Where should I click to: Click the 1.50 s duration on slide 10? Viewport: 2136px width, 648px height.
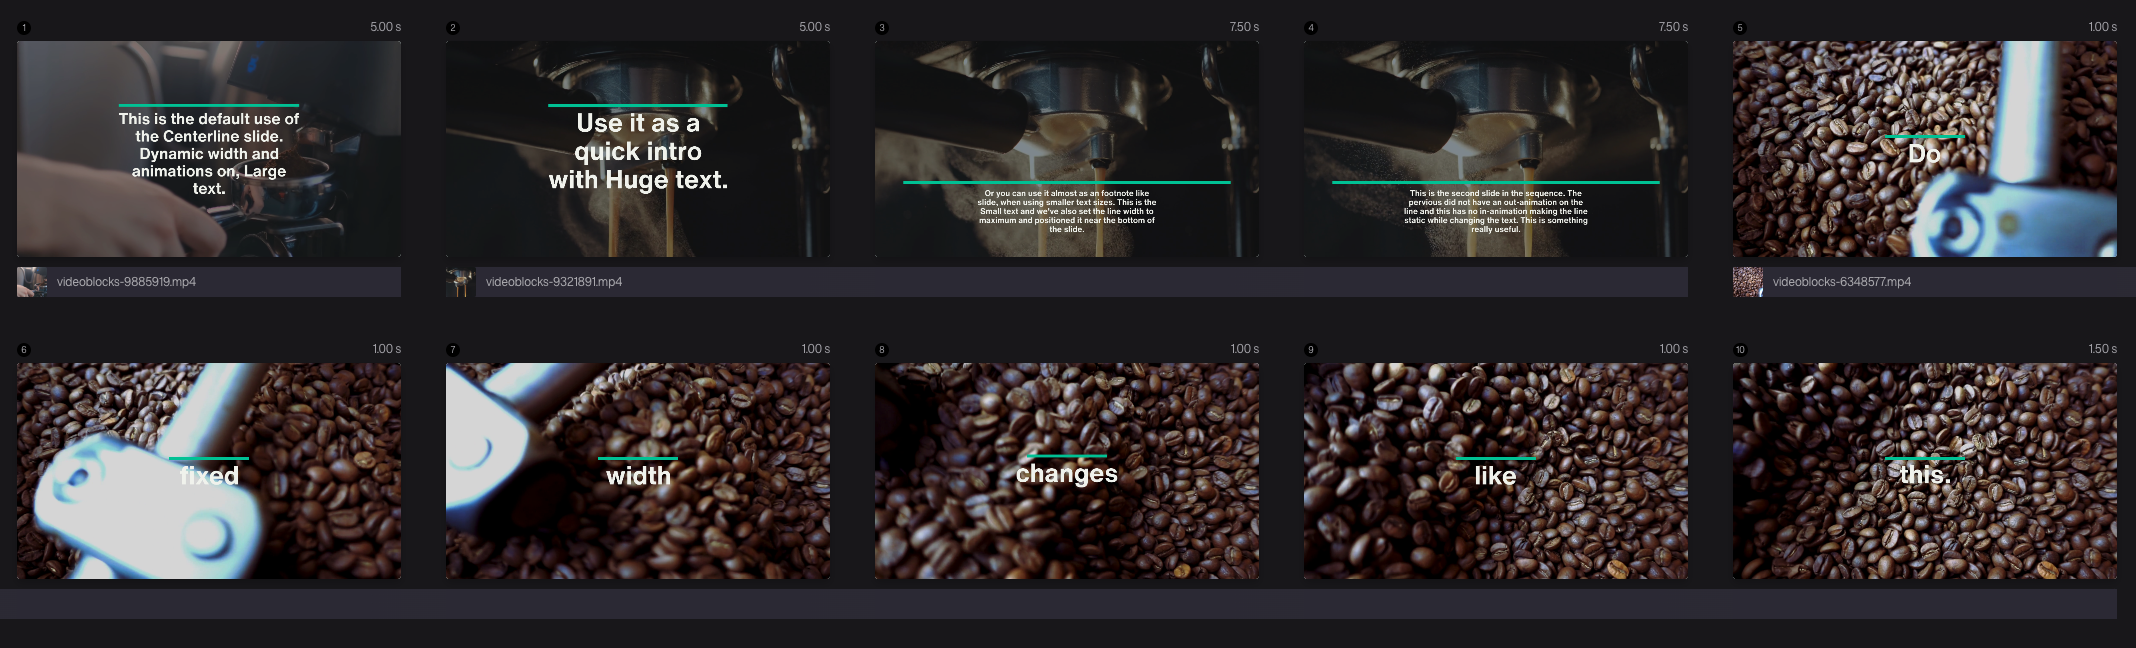click(x=2102, y=349)
